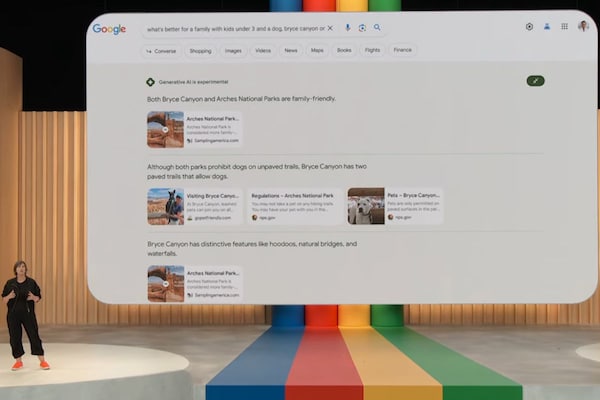600x400 pixels.
Task: Click in the search query field
Action: (x=236, y=29)
